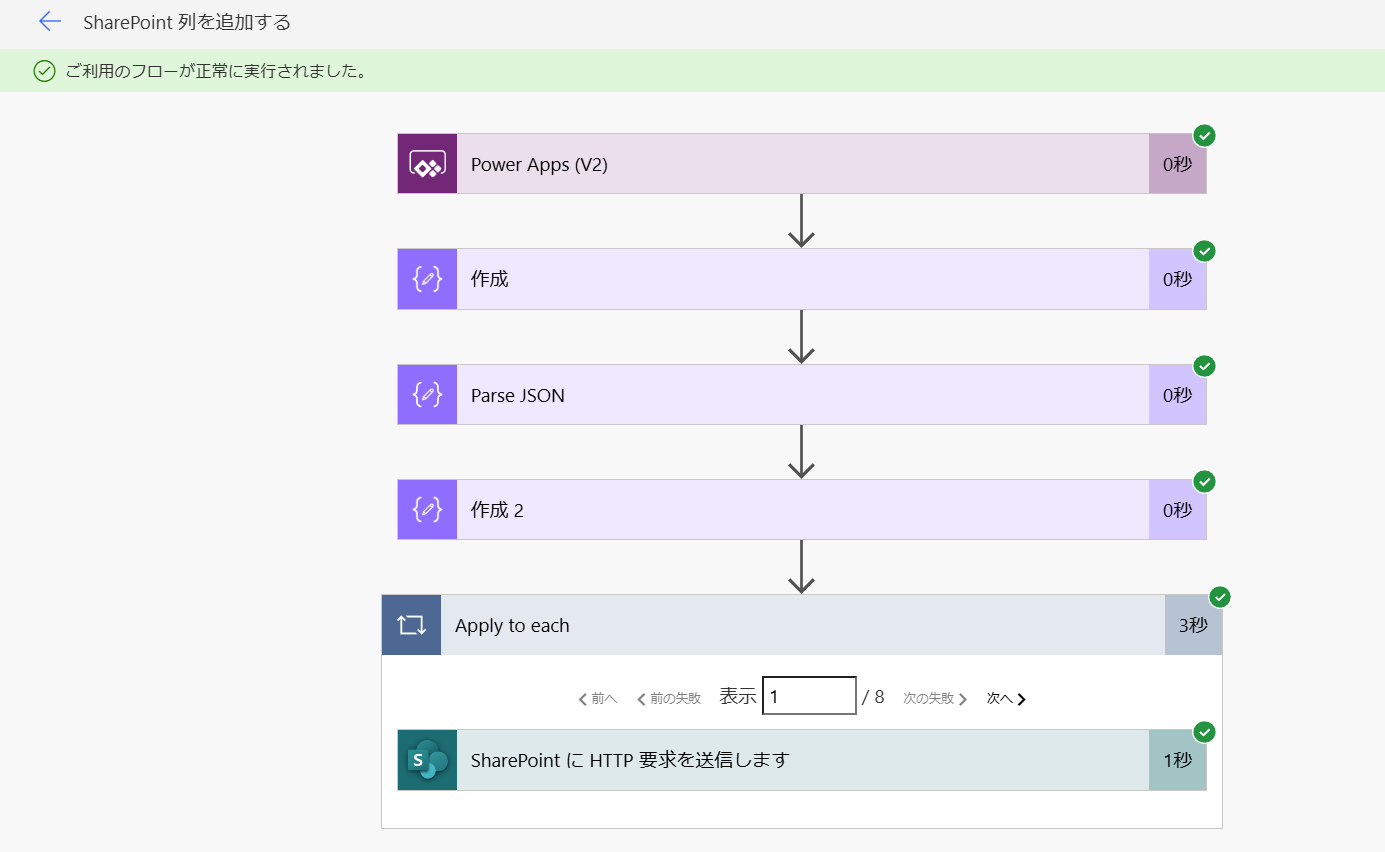Click the SharePoint HTTP request step icon
The image size is (1385, 852).
click(x=427, y=760)
